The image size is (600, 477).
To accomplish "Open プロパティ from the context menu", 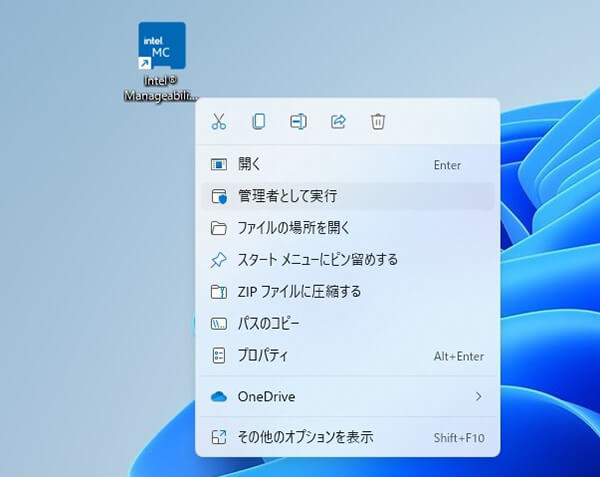I will (347, 356).
